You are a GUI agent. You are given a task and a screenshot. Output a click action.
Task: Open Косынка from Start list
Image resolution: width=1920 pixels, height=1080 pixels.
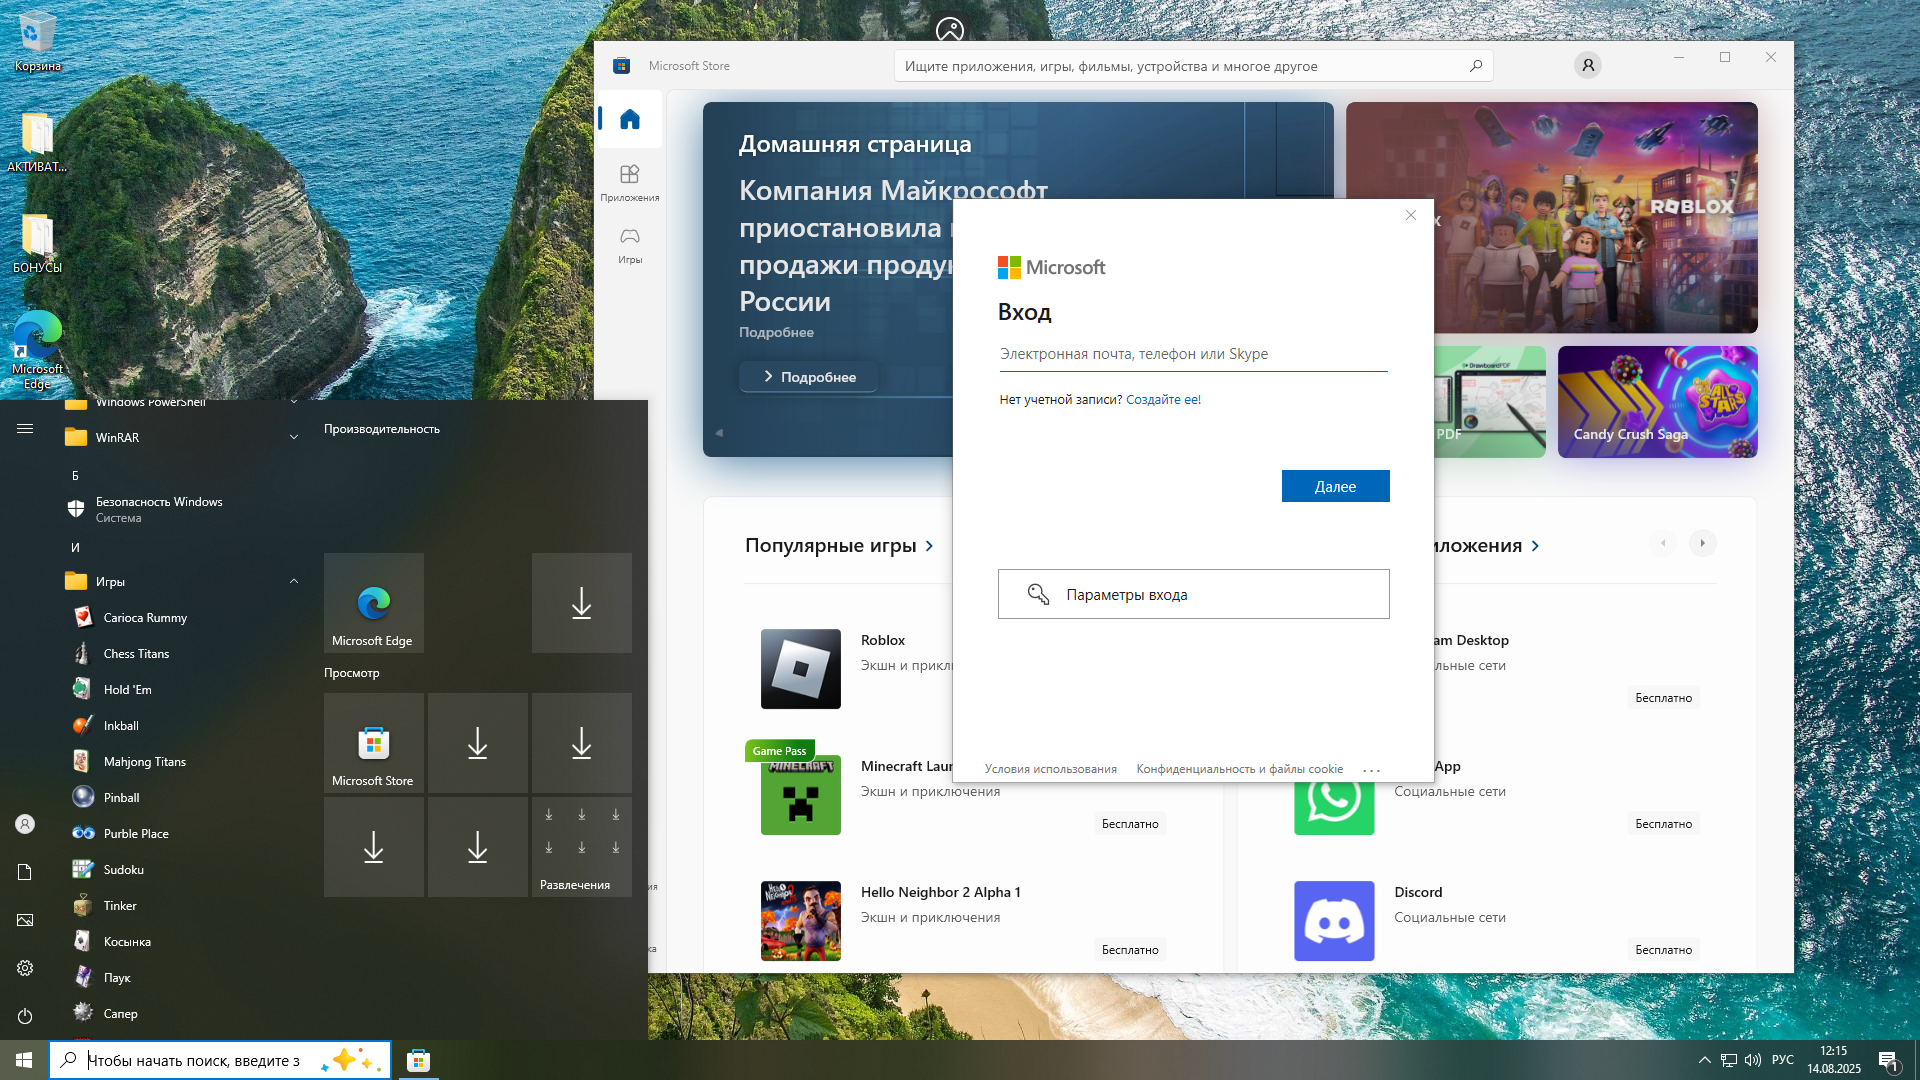(x=184, y=942)
